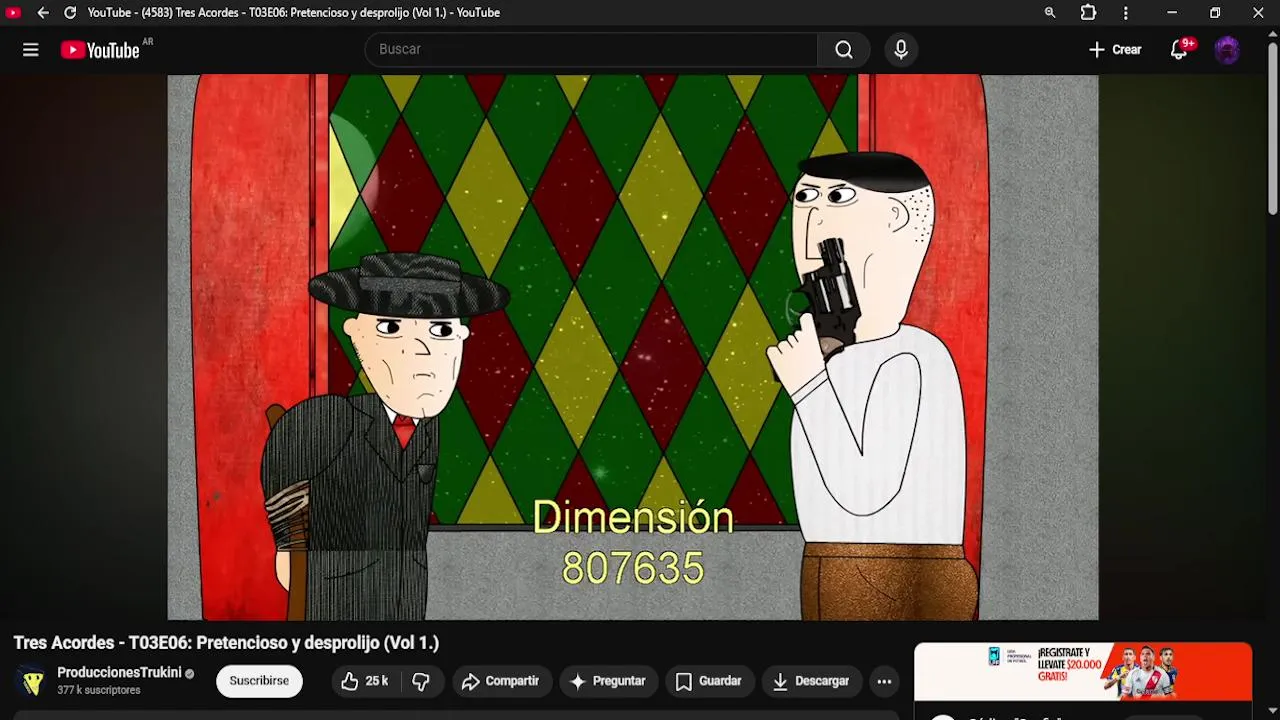Click the Buscar search field
Image resolution: width=1280 pixels, height=720 pixels.
tap(591, 49)
